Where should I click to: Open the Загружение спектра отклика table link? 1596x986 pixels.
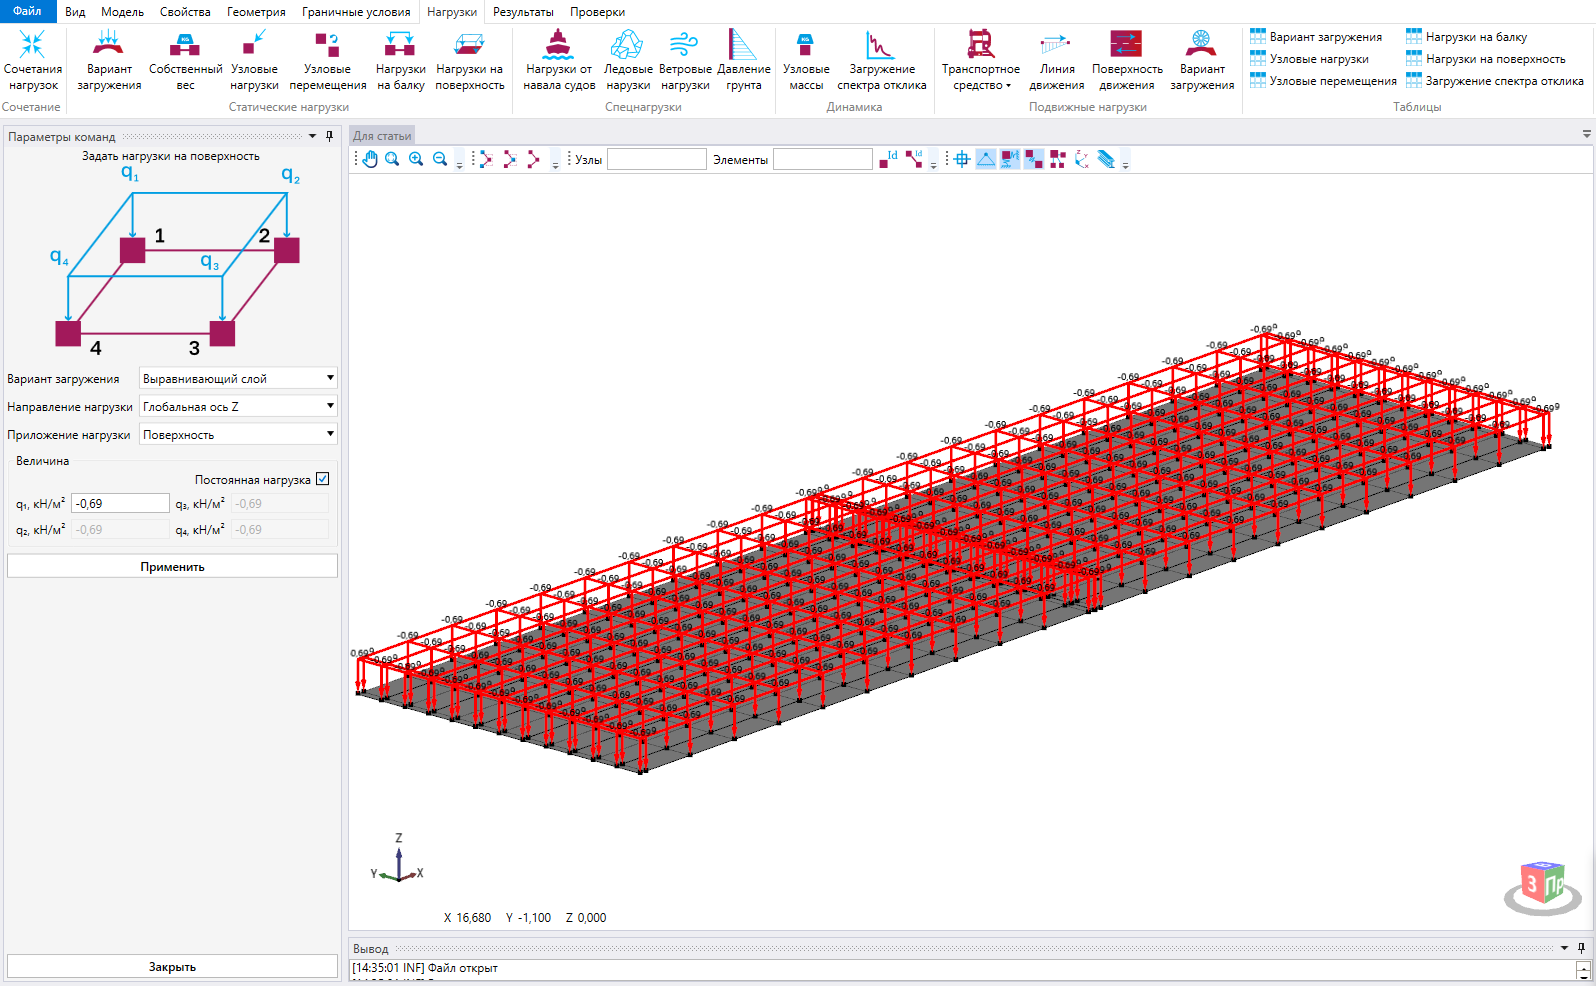click(x=1494, y=81)
